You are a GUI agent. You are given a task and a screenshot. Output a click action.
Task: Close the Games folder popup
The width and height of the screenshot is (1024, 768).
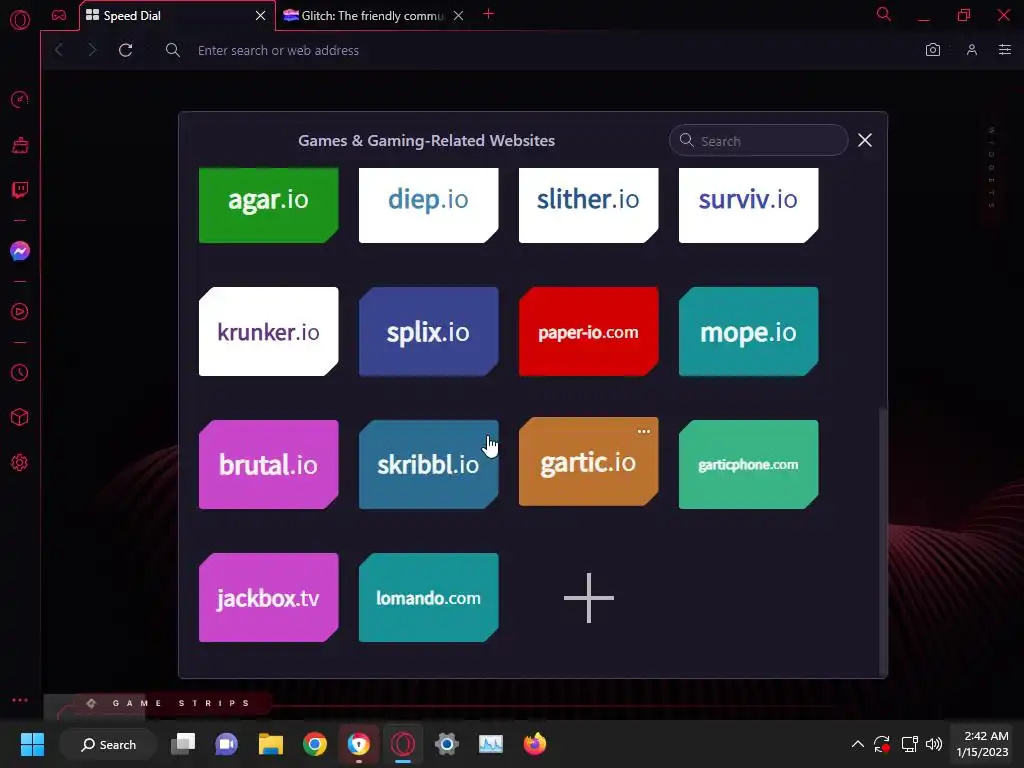click(x=865, y=140)
